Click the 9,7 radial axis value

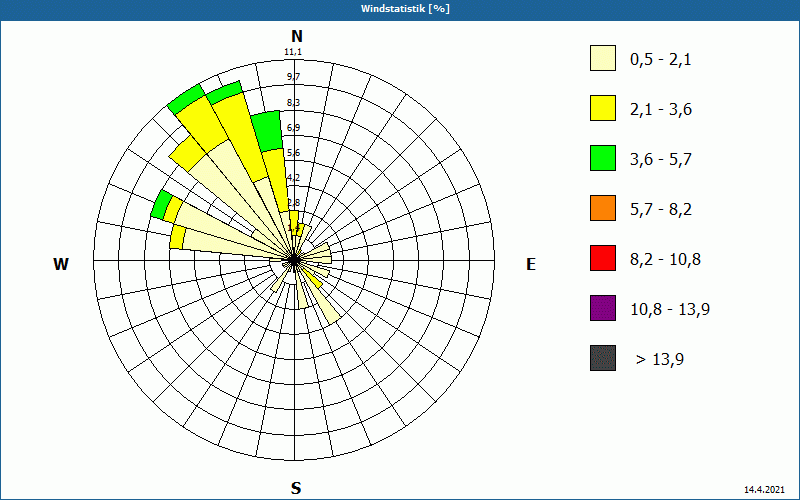(x=293, y=77)
